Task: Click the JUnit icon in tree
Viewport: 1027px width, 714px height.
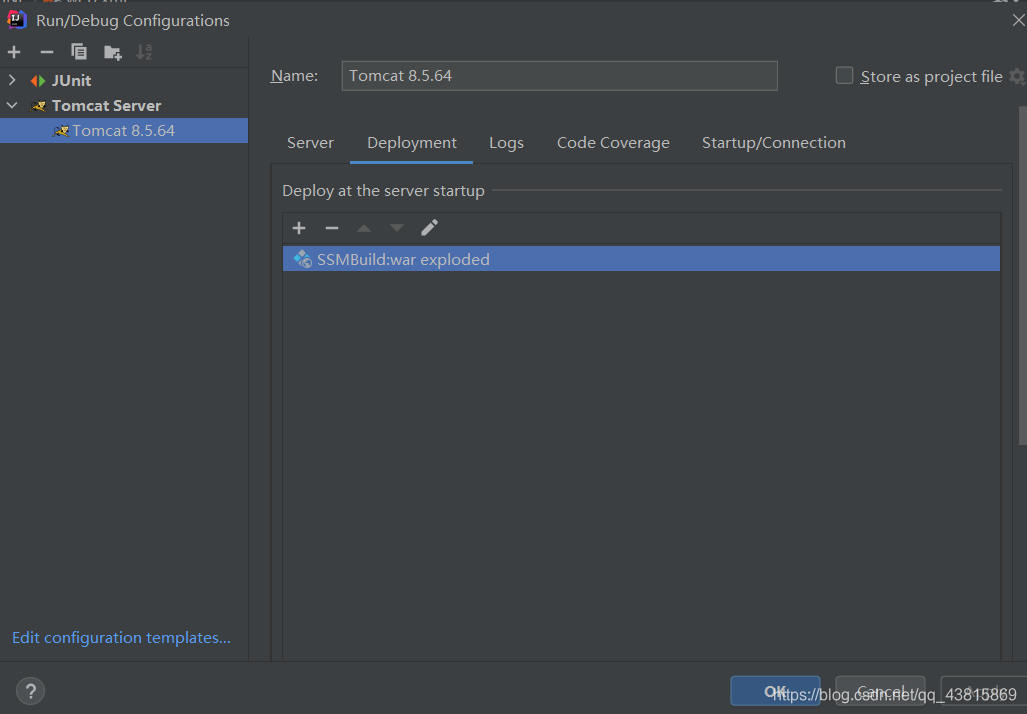Action: coord(38,81)
